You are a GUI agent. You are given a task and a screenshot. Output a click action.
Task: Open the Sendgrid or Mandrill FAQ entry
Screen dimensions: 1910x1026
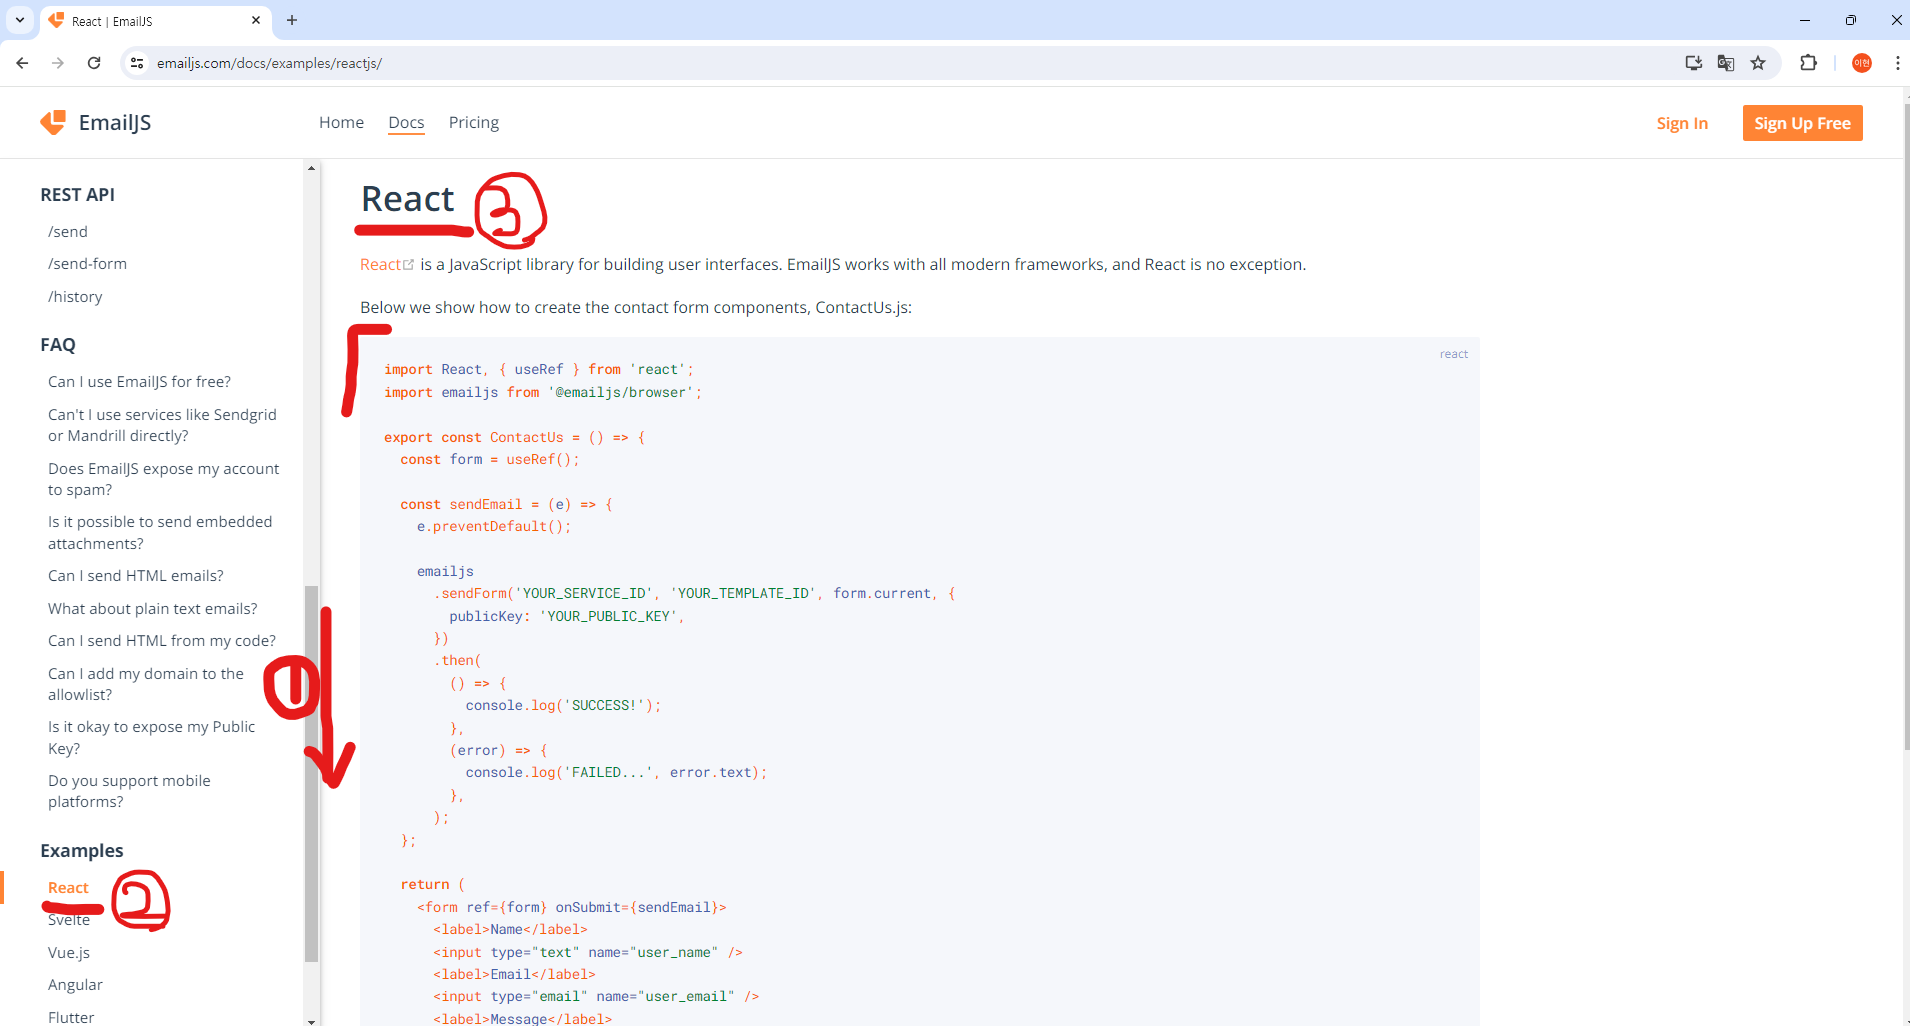click(162, 425)
